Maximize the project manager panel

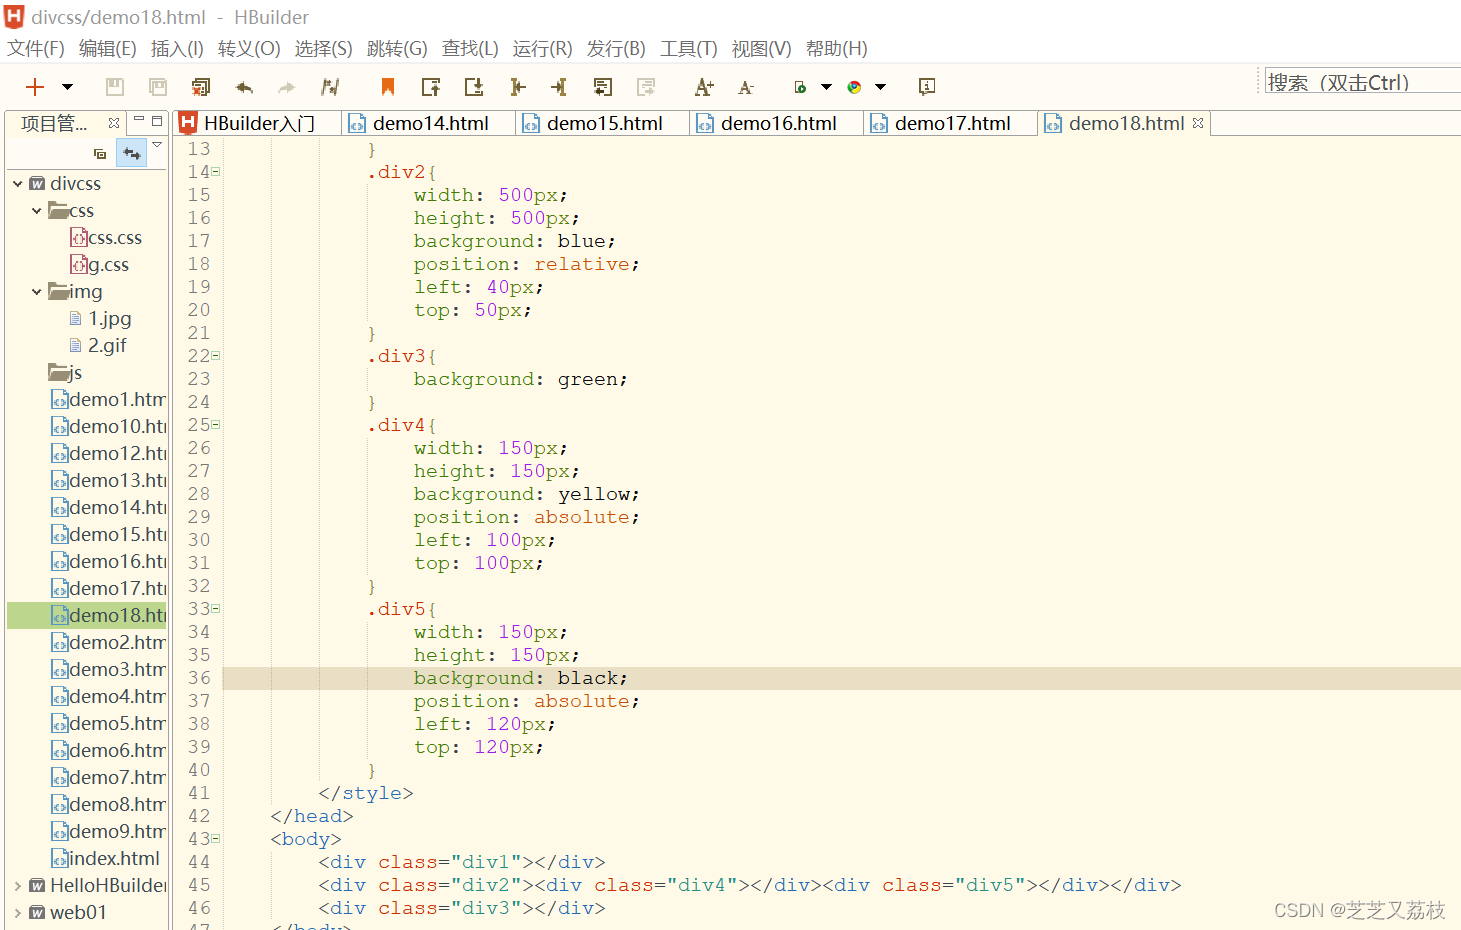click(157, 120)
